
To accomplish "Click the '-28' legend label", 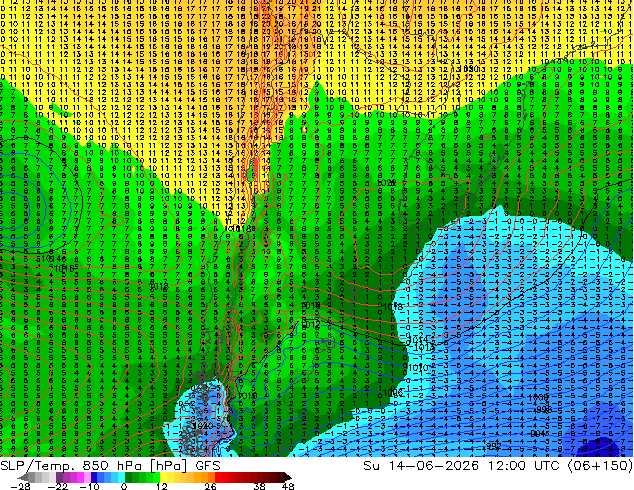I will point(20,486).
